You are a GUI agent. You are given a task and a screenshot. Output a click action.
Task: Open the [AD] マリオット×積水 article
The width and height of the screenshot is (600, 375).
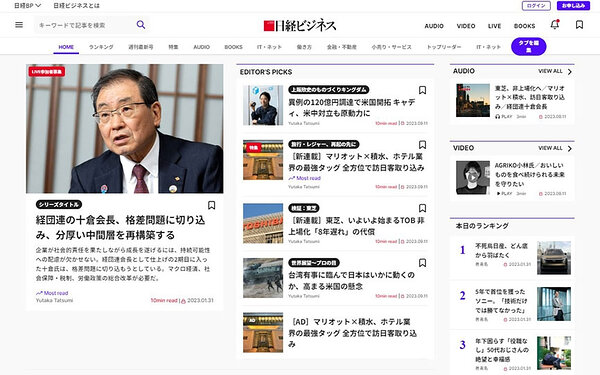(352, 333)
